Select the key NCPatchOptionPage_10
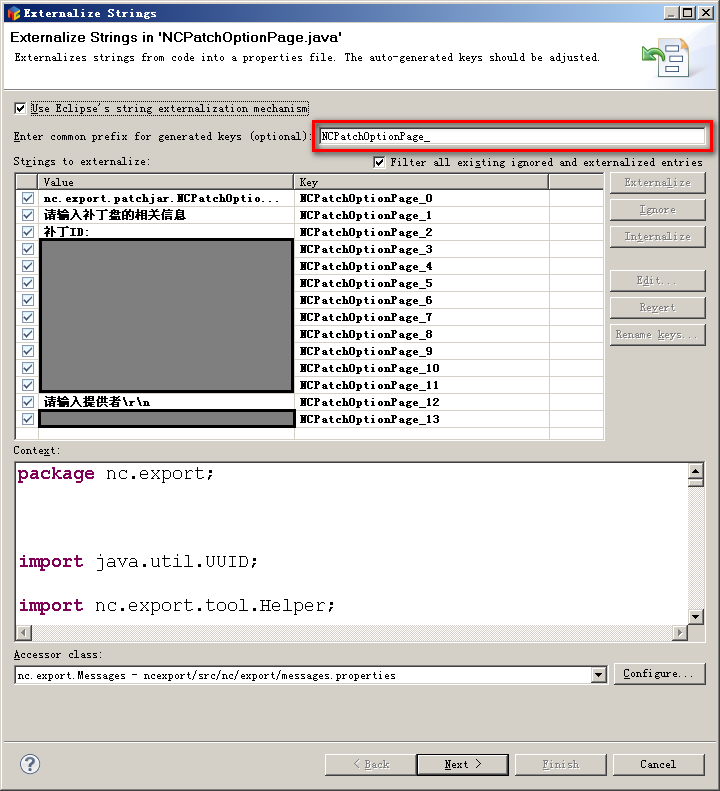The width and height of the screenshot is (720, 791). [369, 368]
